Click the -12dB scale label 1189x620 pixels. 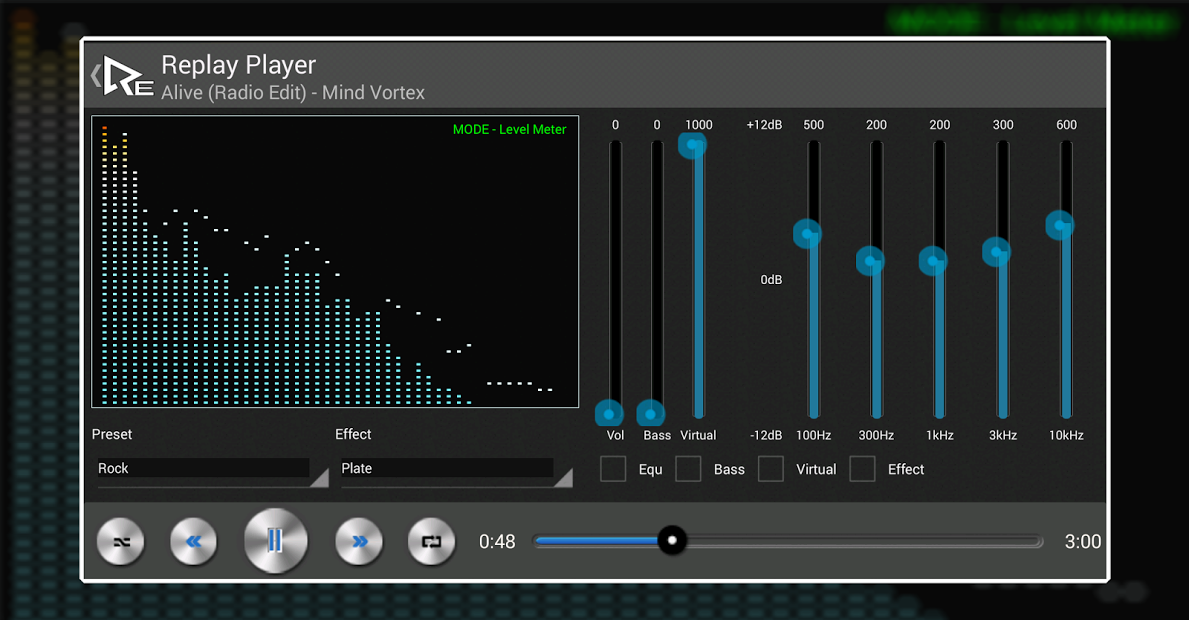point(766,435)
